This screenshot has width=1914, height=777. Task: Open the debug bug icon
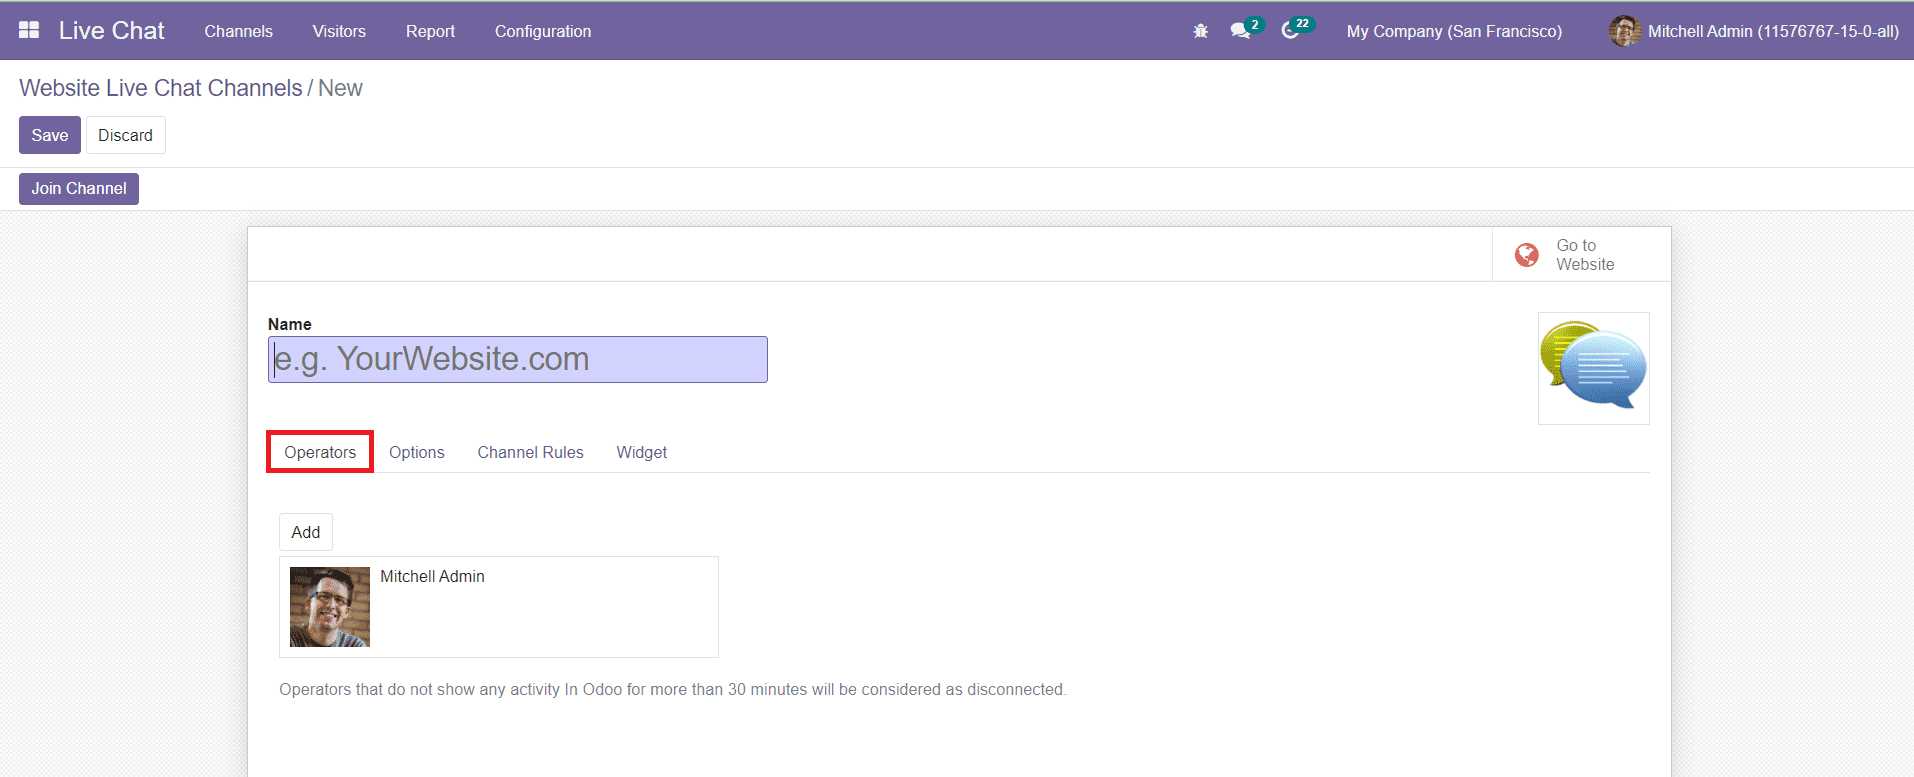pos(1200,31)
